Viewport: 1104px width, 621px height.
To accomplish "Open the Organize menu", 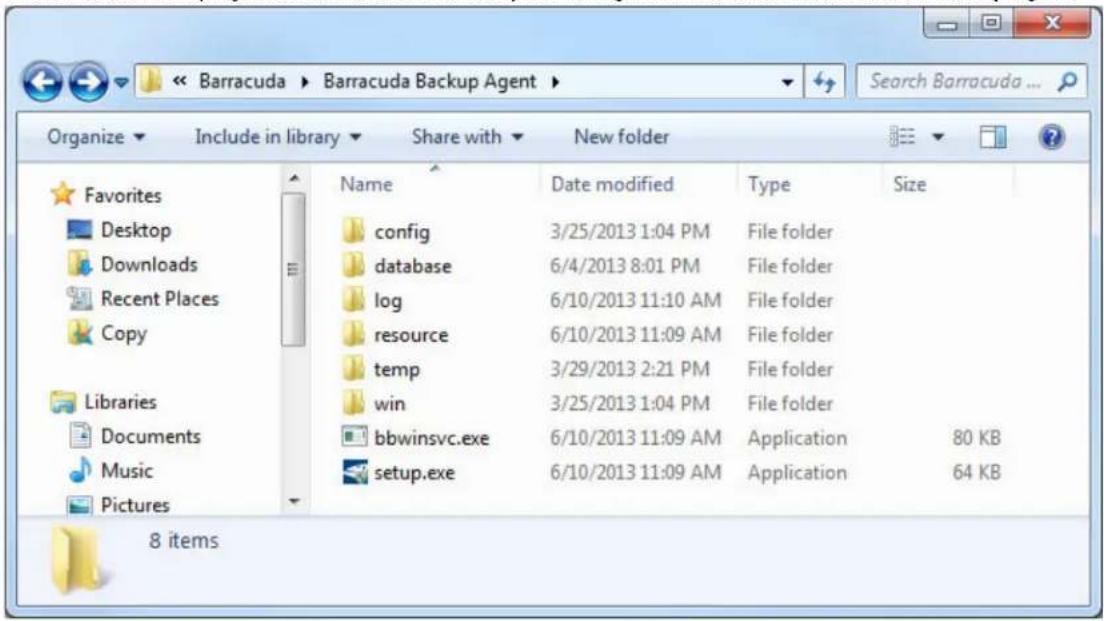I will click(96, 137).
